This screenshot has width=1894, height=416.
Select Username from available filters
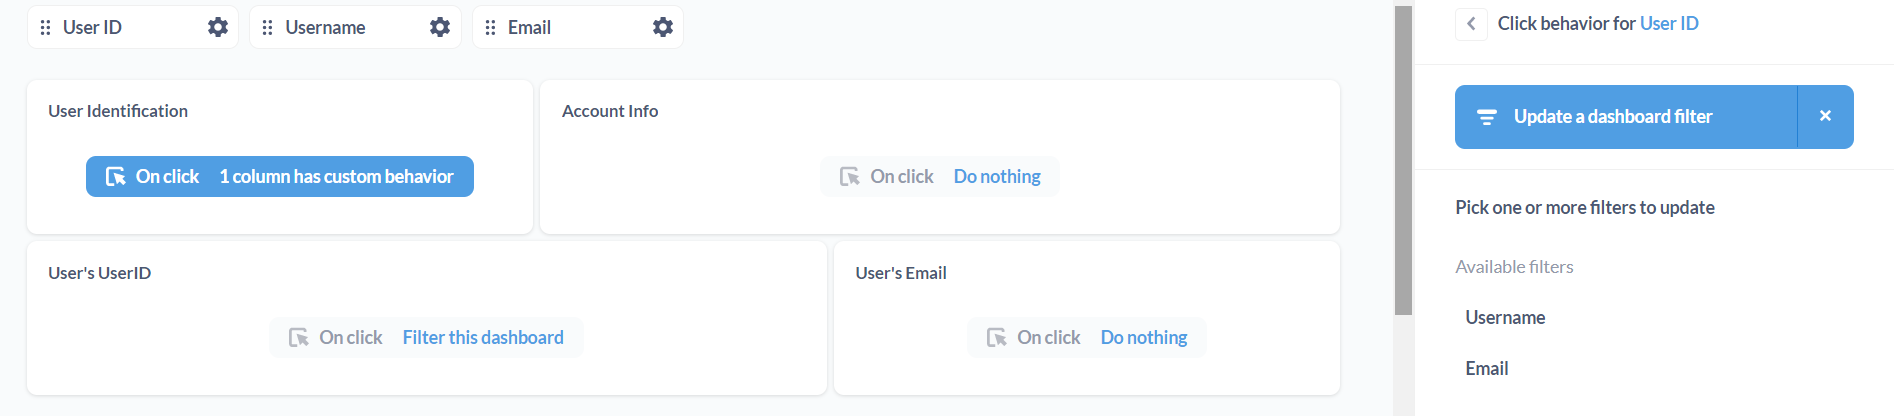click(x=1505, y=317)
